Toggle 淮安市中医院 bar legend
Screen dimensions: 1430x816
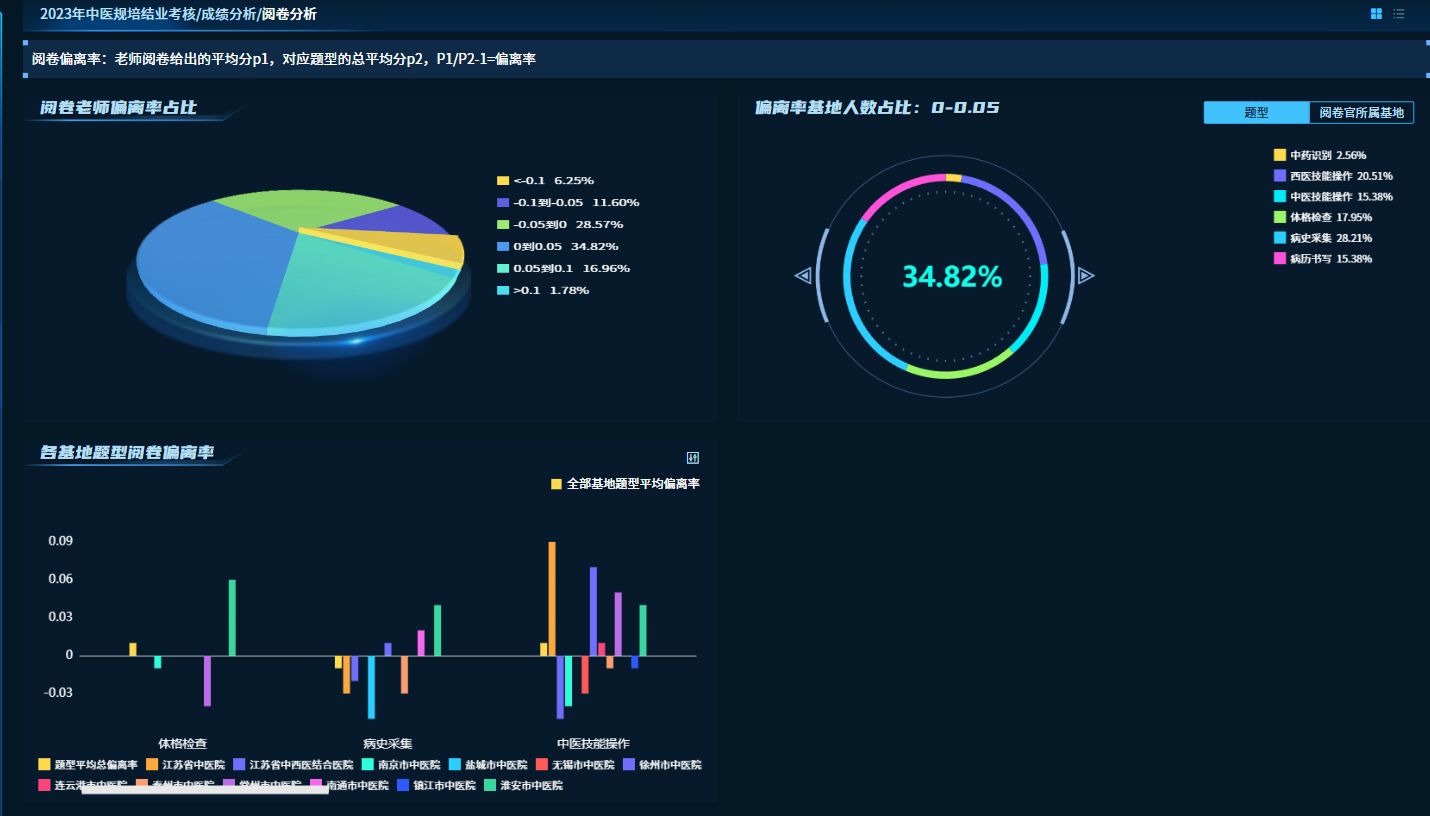(524, 786)
